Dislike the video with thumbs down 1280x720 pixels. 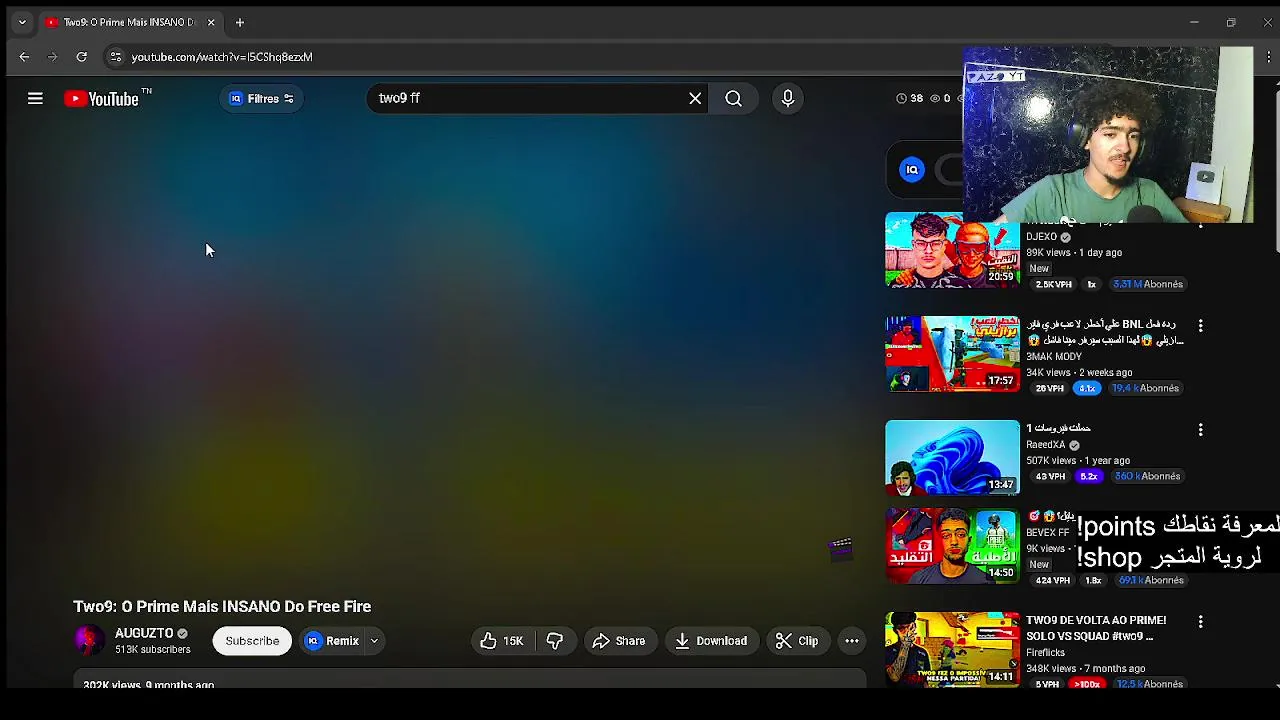pyautogui.click(x=555, y=641)
